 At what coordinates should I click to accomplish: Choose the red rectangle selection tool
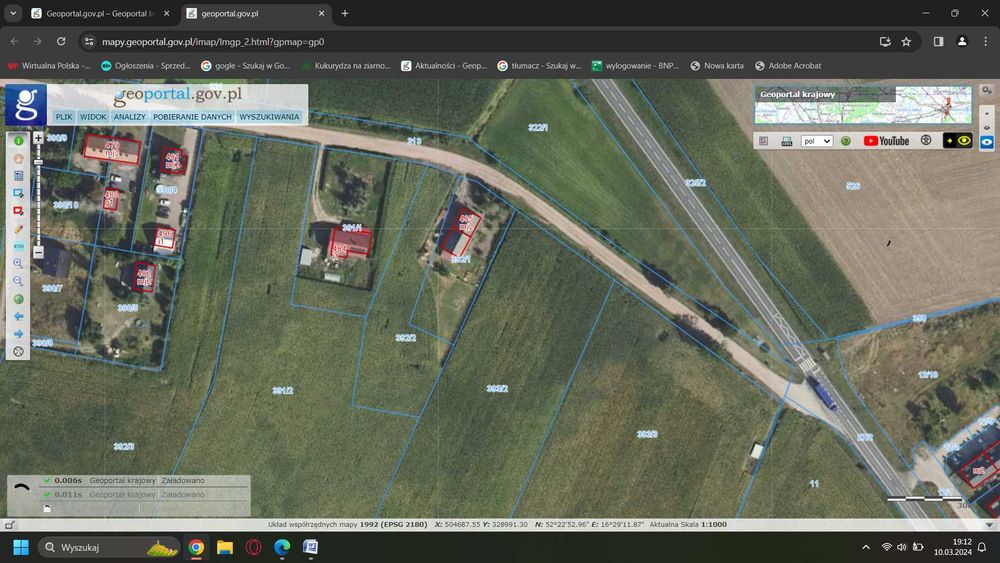point(18,211)
